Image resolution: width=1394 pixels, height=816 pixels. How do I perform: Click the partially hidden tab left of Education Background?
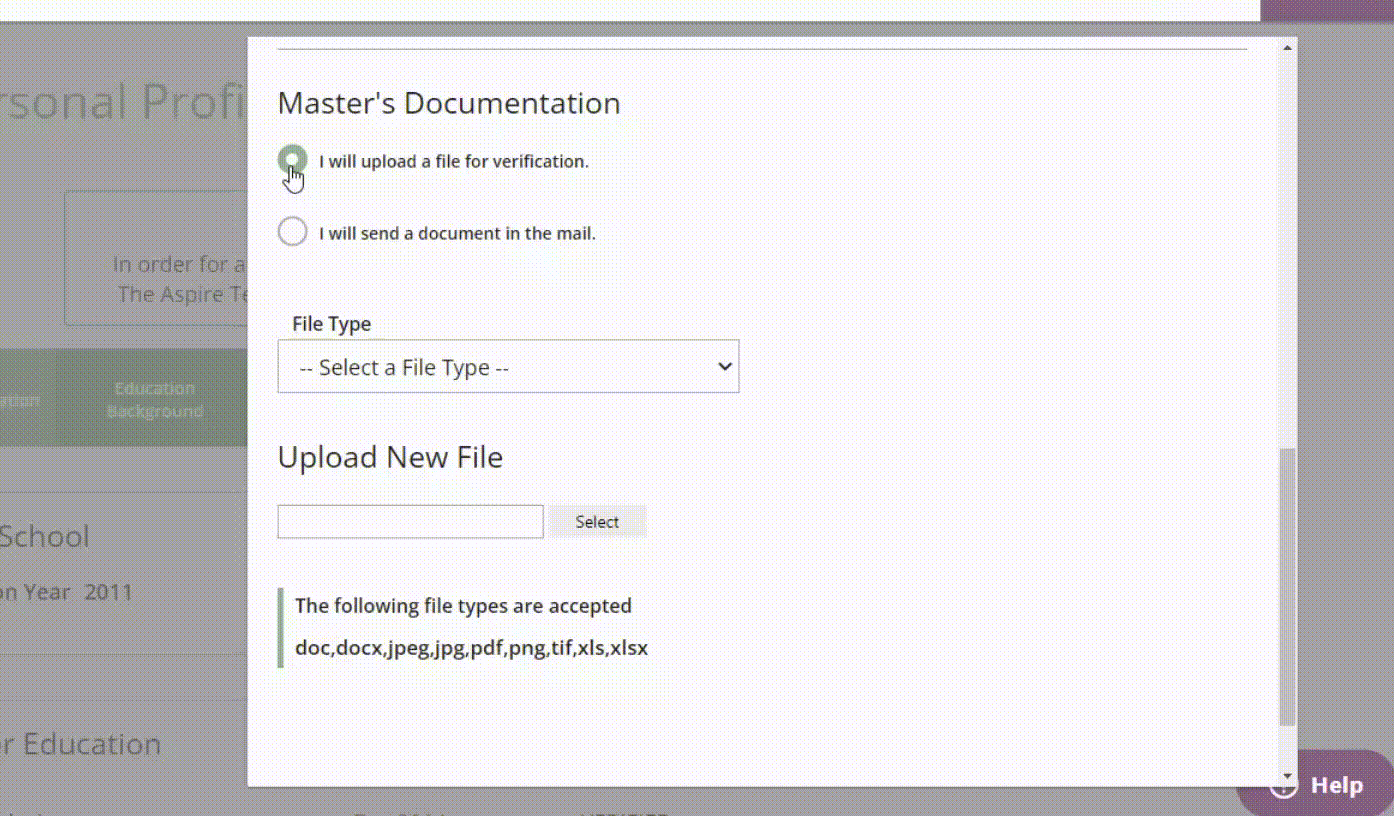(x=20, y=400)
